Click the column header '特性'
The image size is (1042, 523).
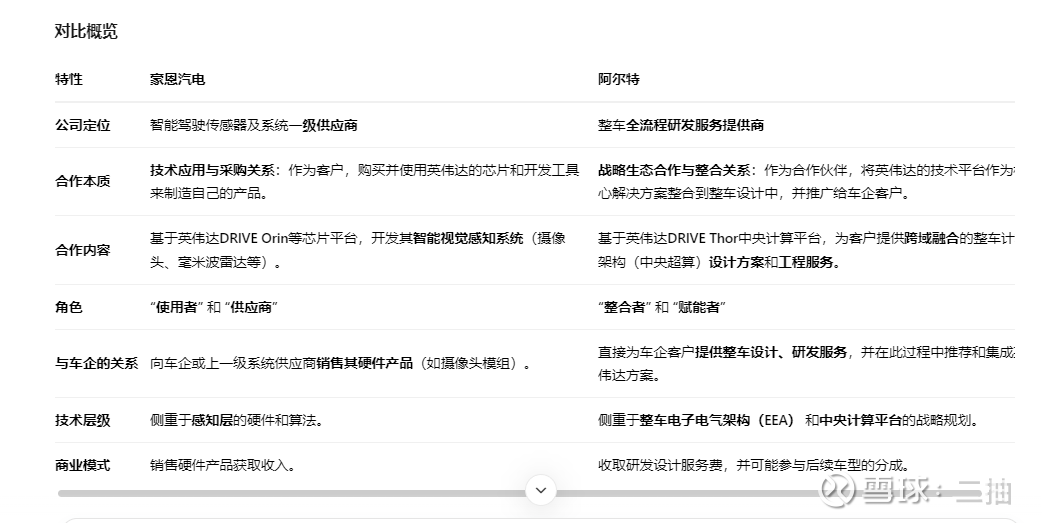coord(69,79)
